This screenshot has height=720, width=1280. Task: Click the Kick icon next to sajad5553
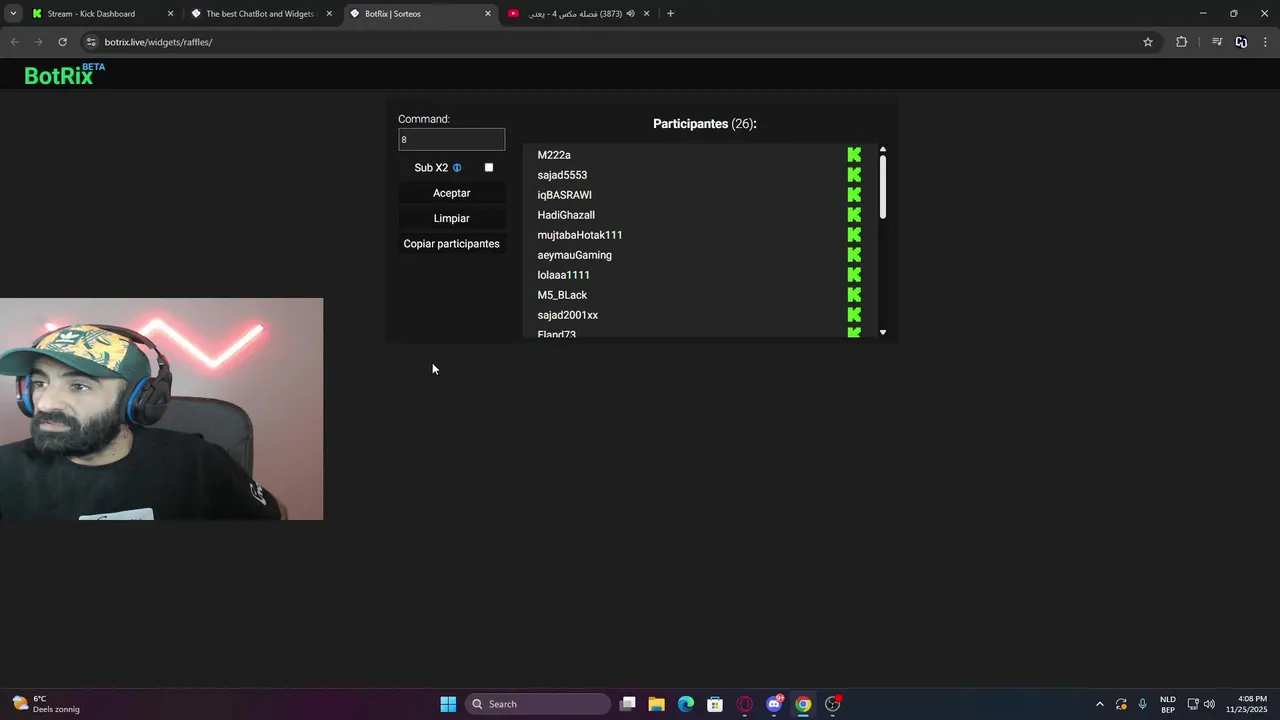(x=854, y=175)
